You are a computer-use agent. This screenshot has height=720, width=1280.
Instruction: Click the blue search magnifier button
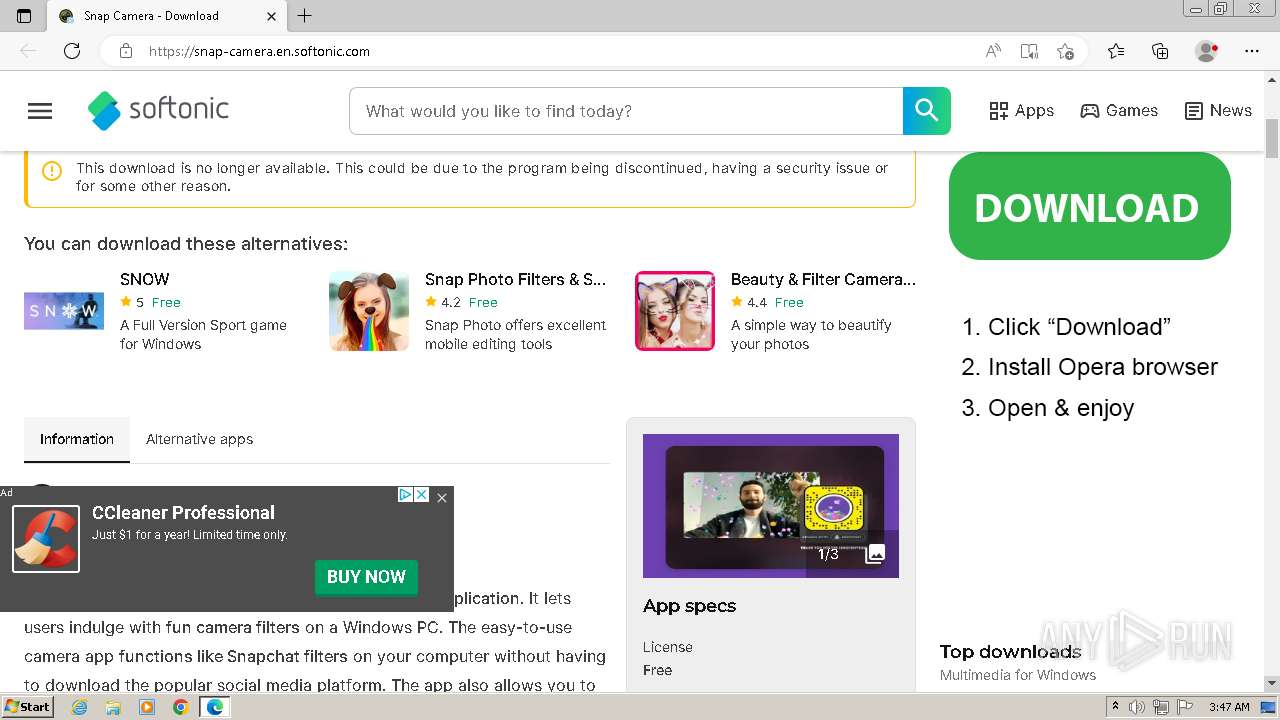(927, 111)
